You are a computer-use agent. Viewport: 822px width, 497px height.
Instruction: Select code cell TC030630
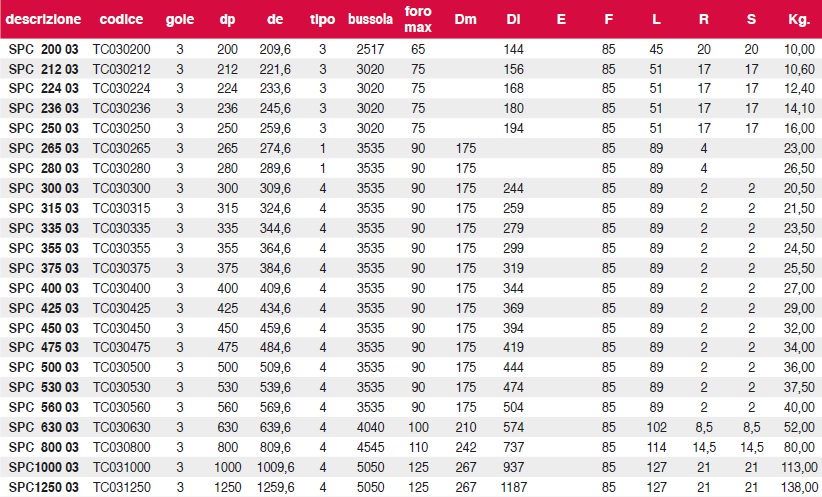[121, 426]
